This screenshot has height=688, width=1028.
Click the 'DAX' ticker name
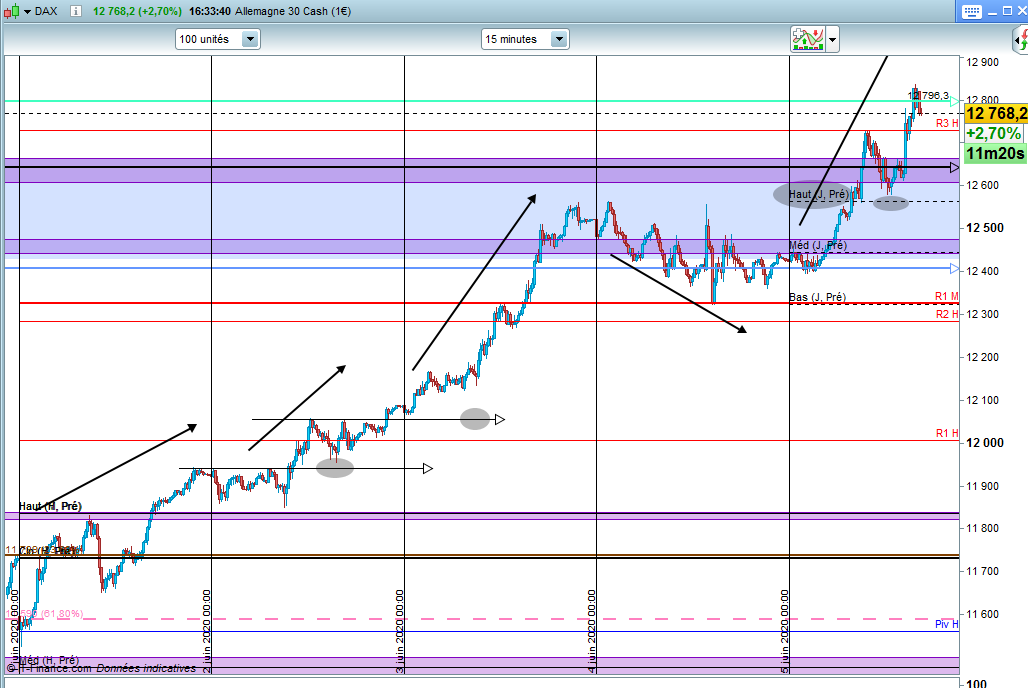coord(46,11)
